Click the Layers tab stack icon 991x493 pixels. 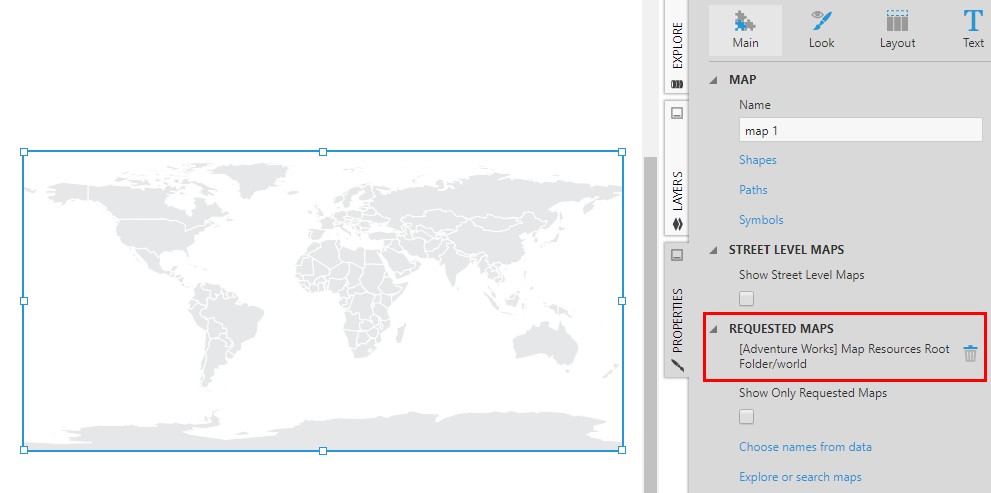pyautogui.click(x=677, y=224)
